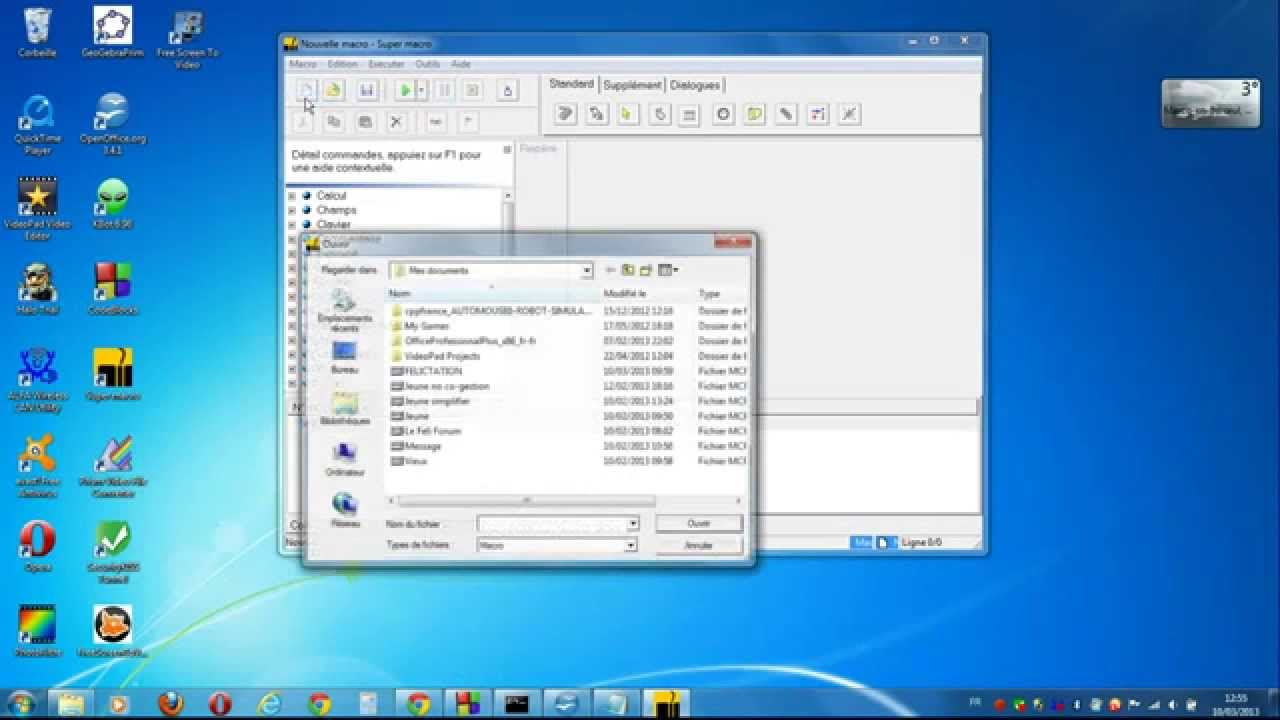Select the VideoPad Video Editor desktop icon
Image resolution: width=1280 pixels, height=720 pixels.
pos(37,209)
